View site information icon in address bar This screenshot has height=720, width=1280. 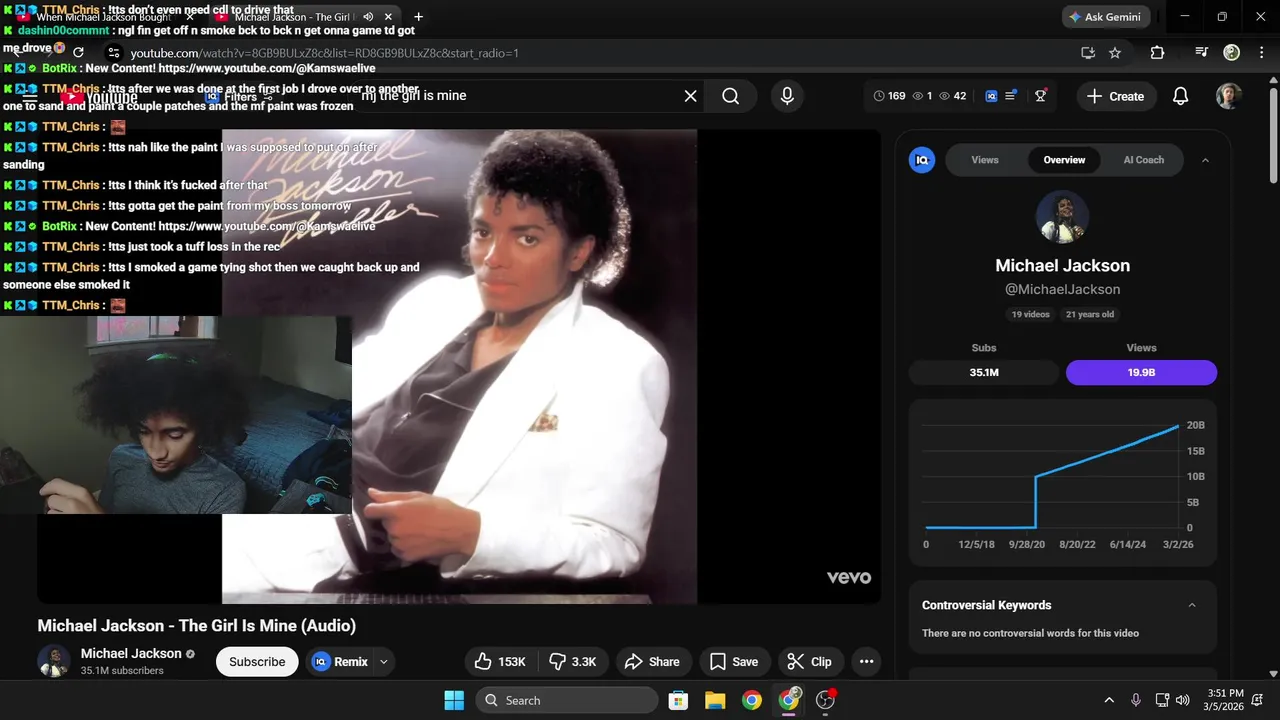pyautogui.click(x=114, y=53)
